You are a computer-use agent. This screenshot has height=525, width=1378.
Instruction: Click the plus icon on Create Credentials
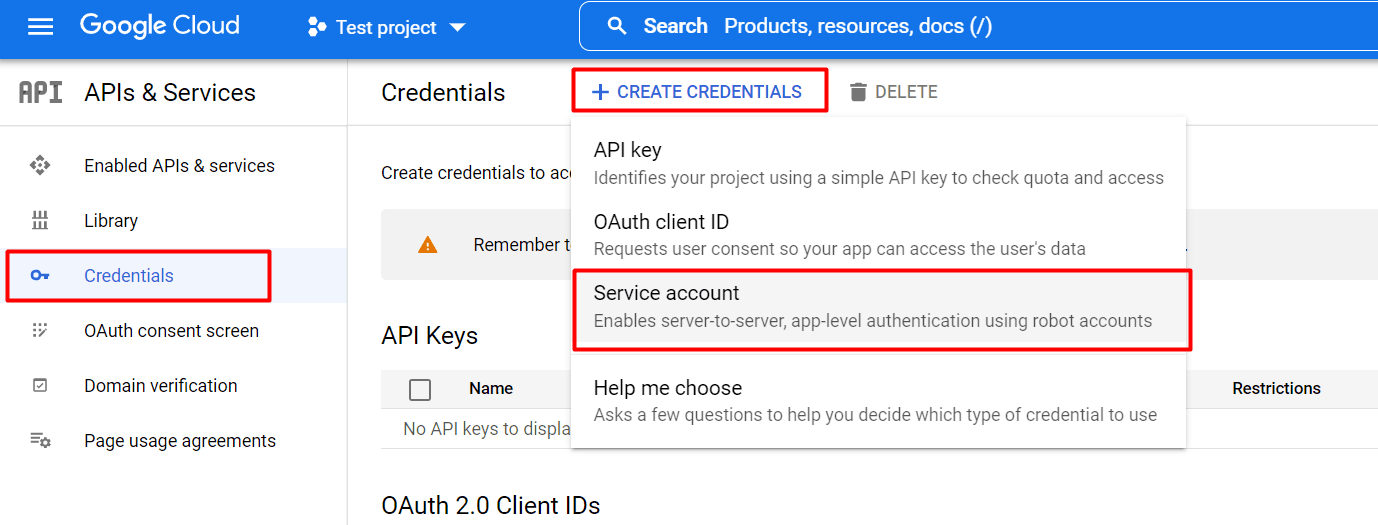click(x=600, y=92)
